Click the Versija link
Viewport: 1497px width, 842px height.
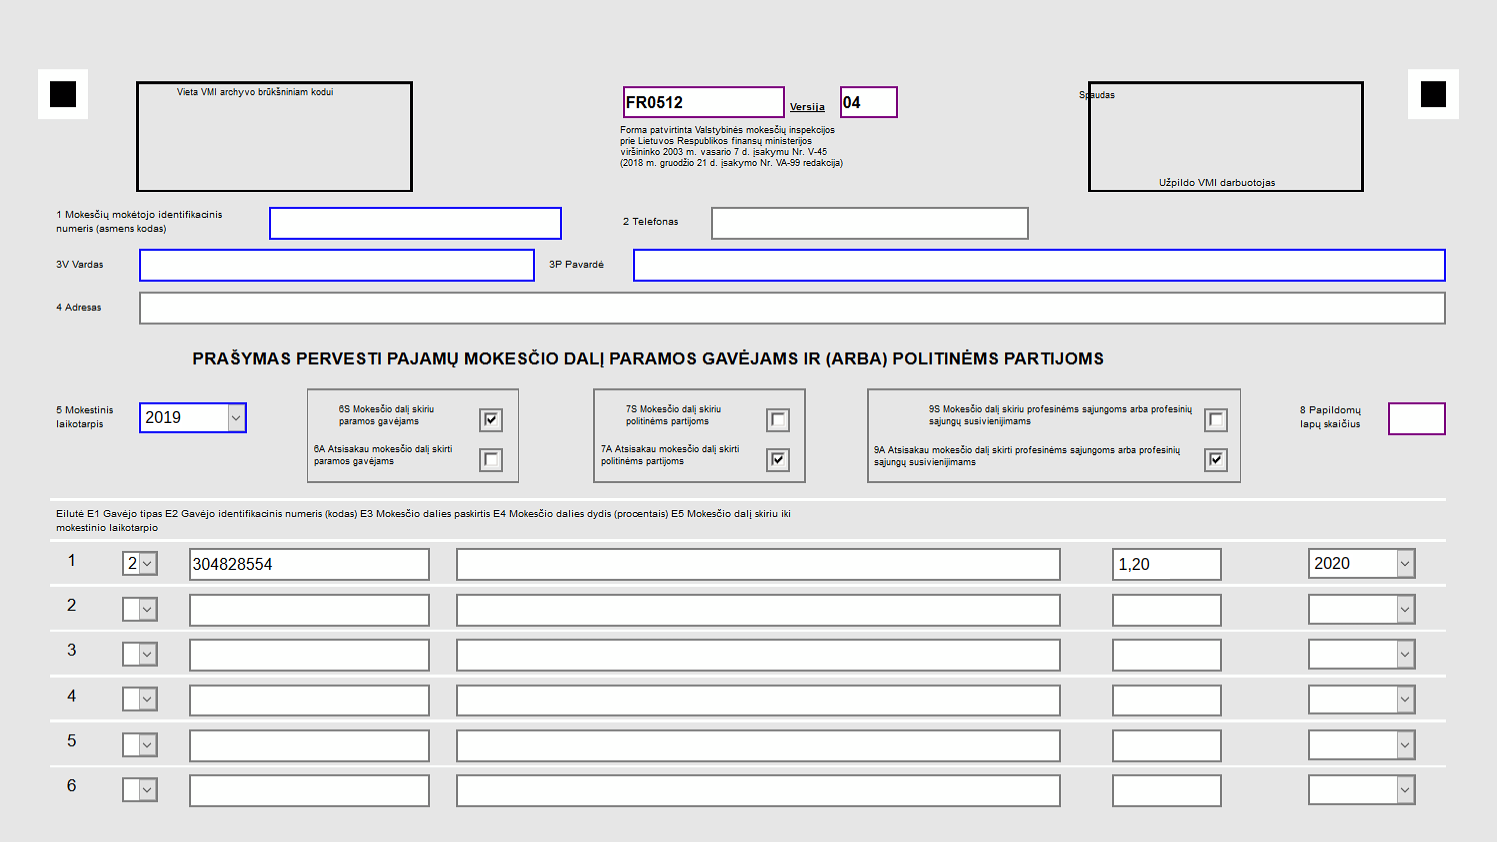point(807,107)
